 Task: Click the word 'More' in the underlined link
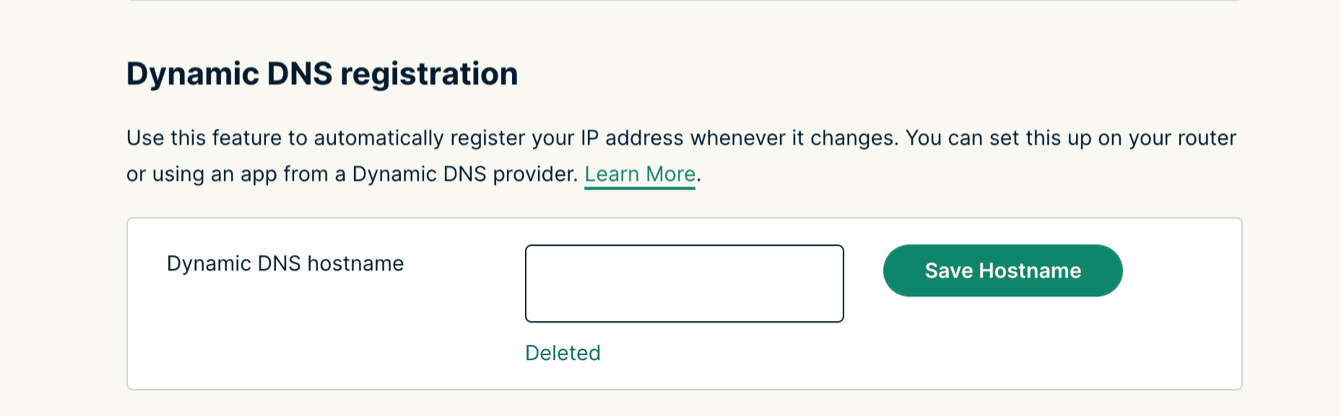670,174
